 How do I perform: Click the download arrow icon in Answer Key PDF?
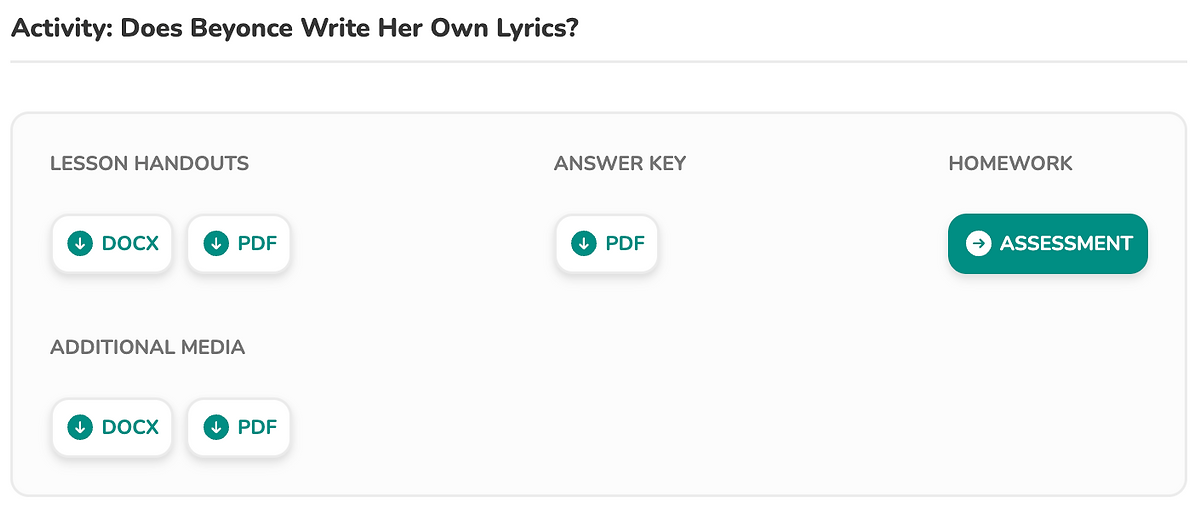583,243
